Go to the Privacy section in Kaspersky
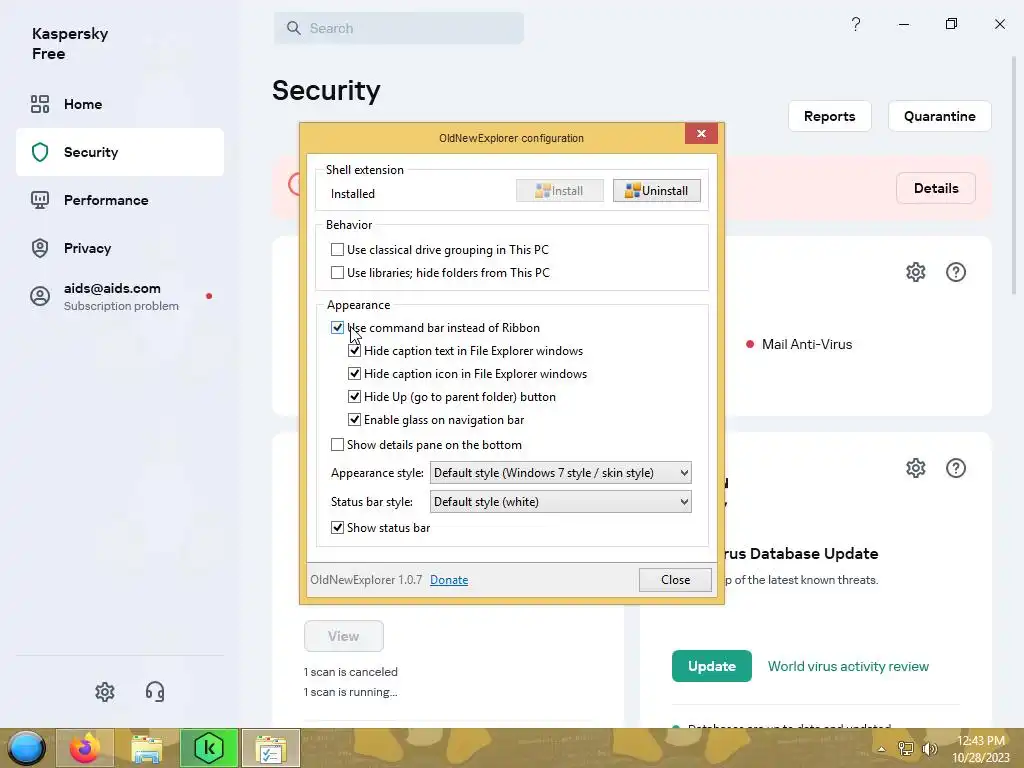 point(120,248)
